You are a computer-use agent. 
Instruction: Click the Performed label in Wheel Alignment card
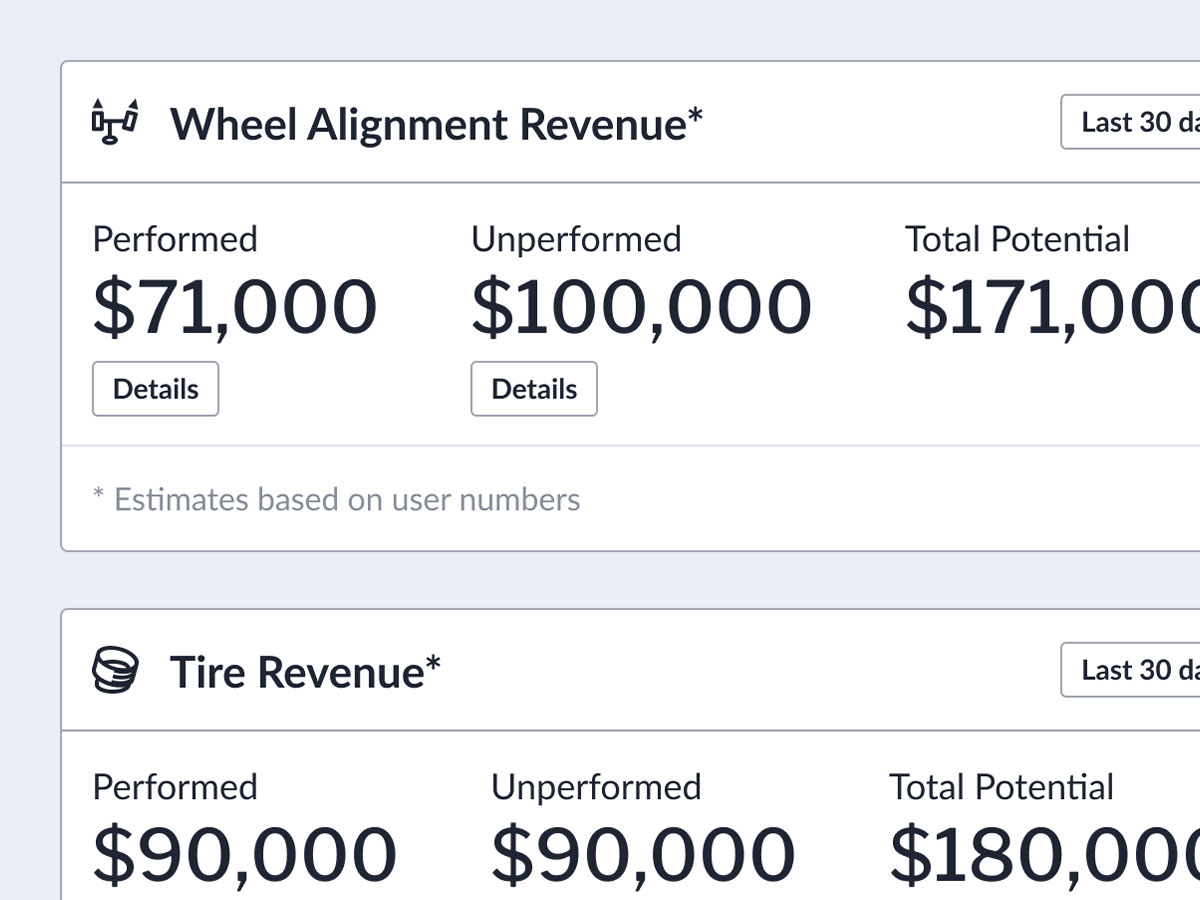pyautogui.click(x=175, y=239)
